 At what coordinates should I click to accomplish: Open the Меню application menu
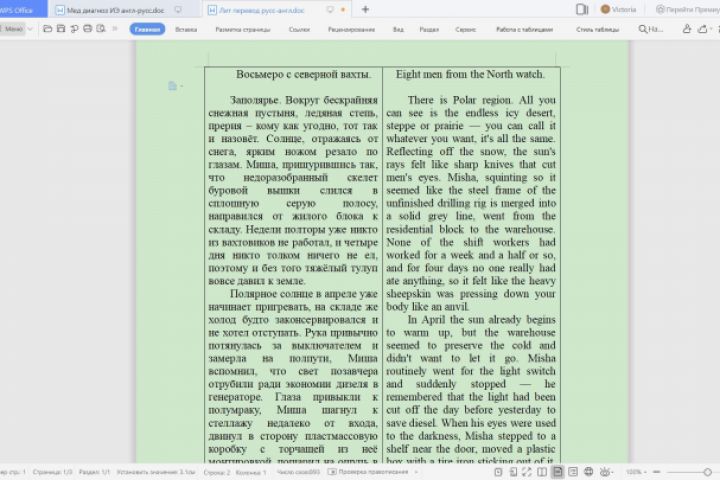(16, 29)
